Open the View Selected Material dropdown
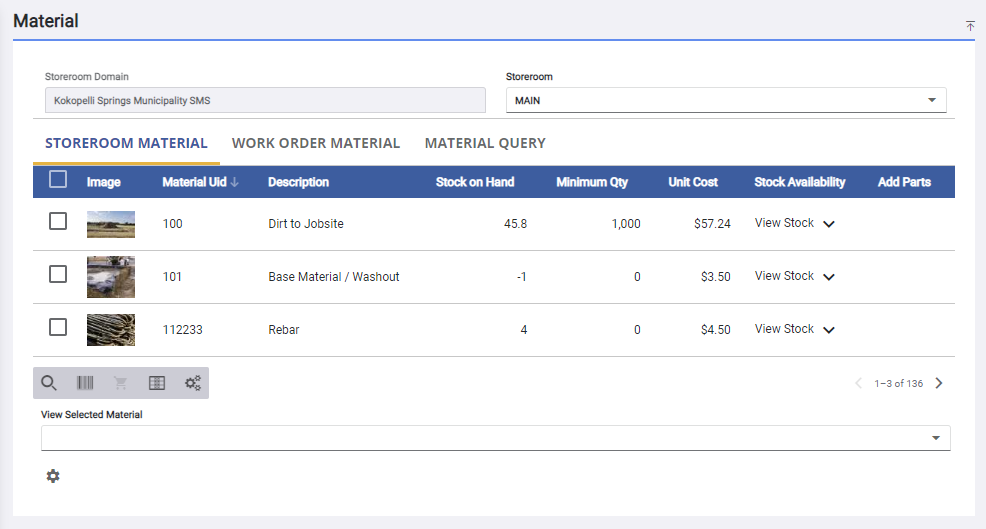This screenshot has width=986, height=529. click(495, 438)
